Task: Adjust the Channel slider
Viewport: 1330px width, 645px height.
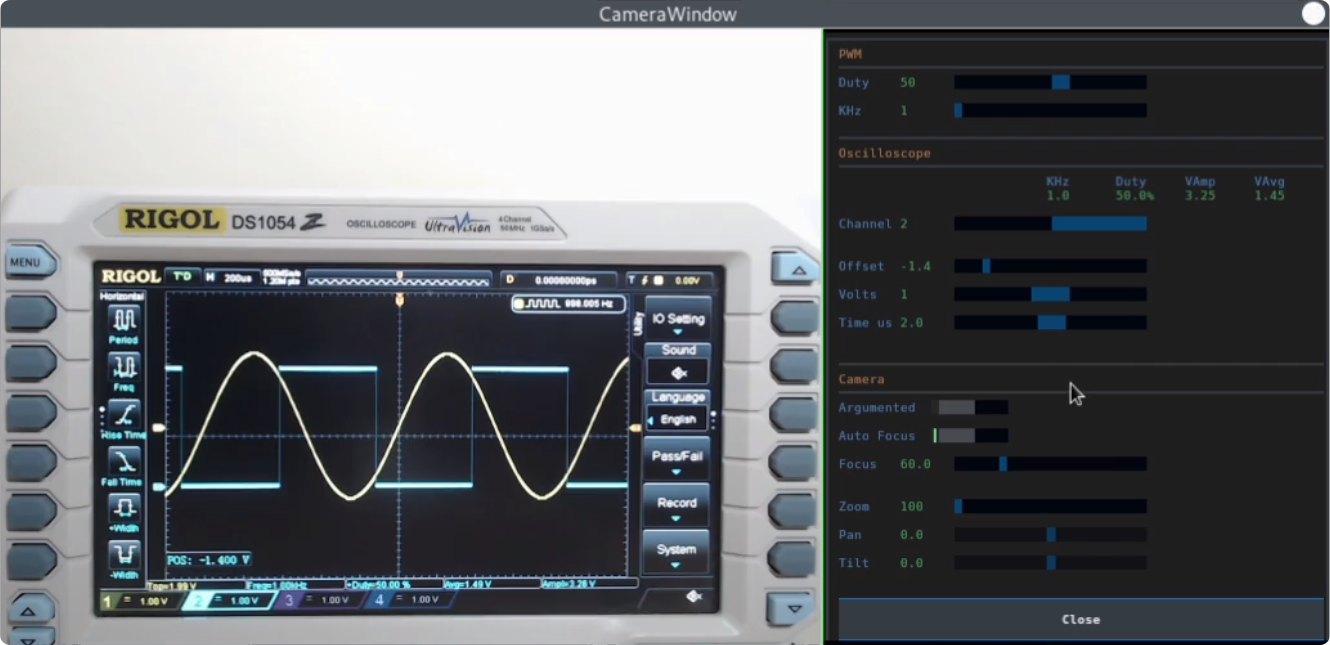Action: pyautogui.click(x=1050, y=223)
